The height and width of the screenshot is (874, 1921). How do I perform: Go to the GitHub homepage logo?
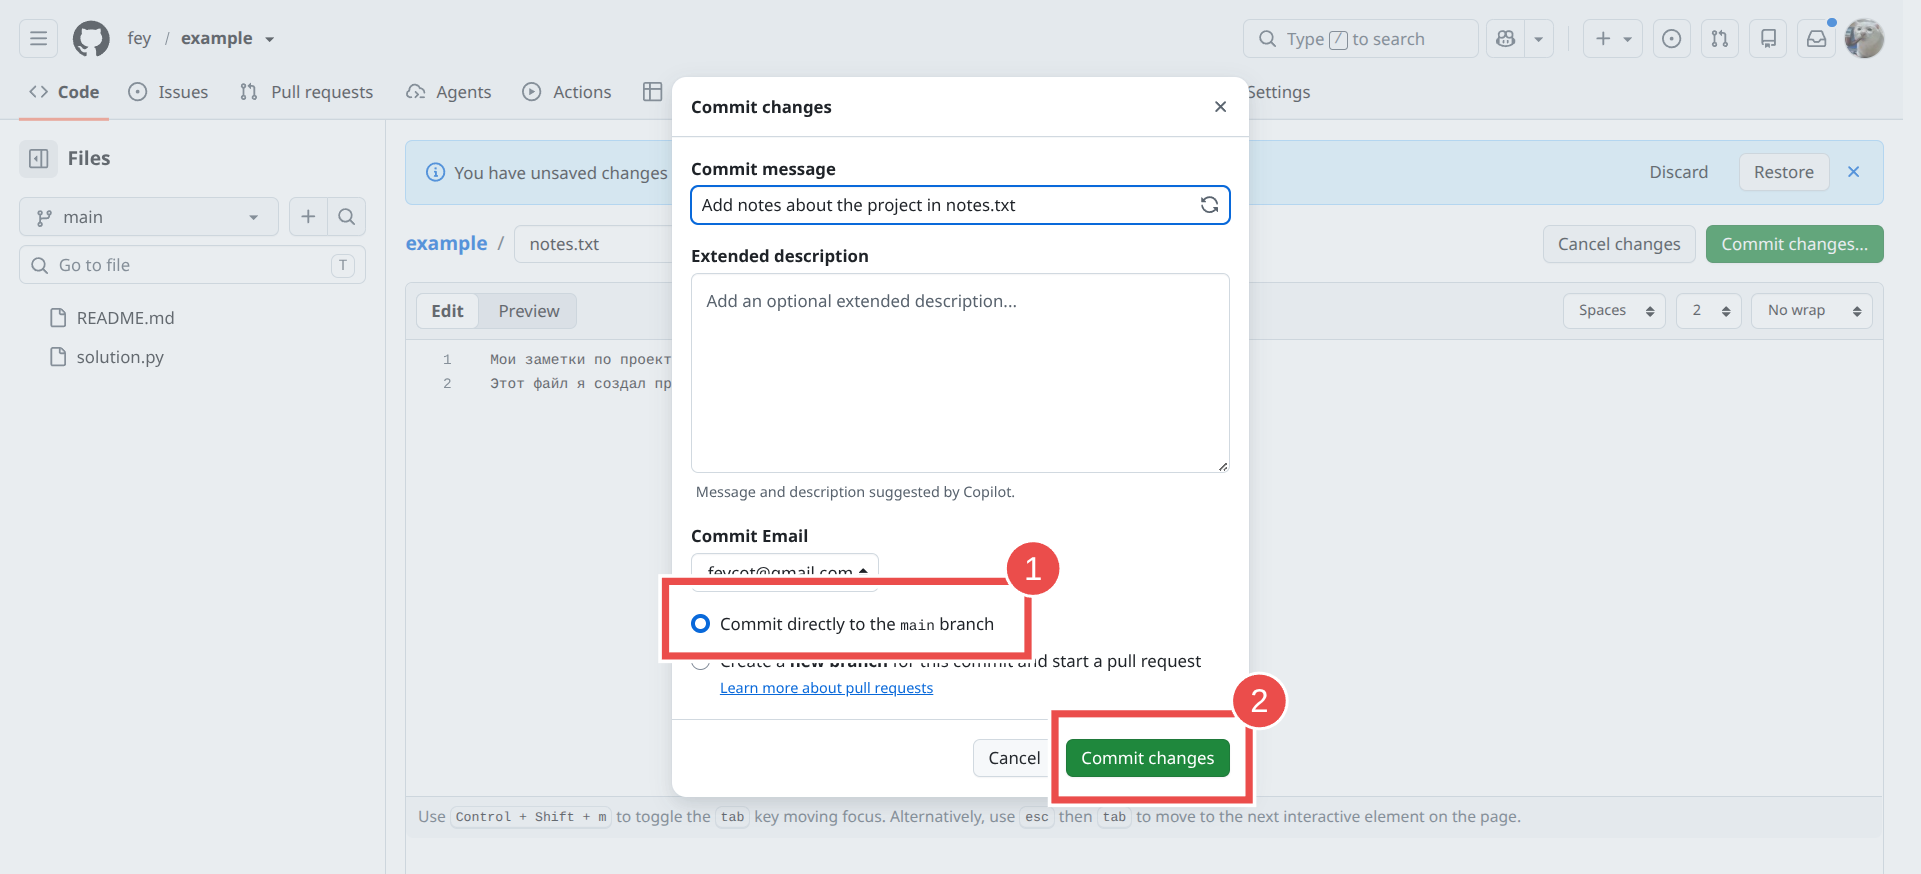point(91,39)
